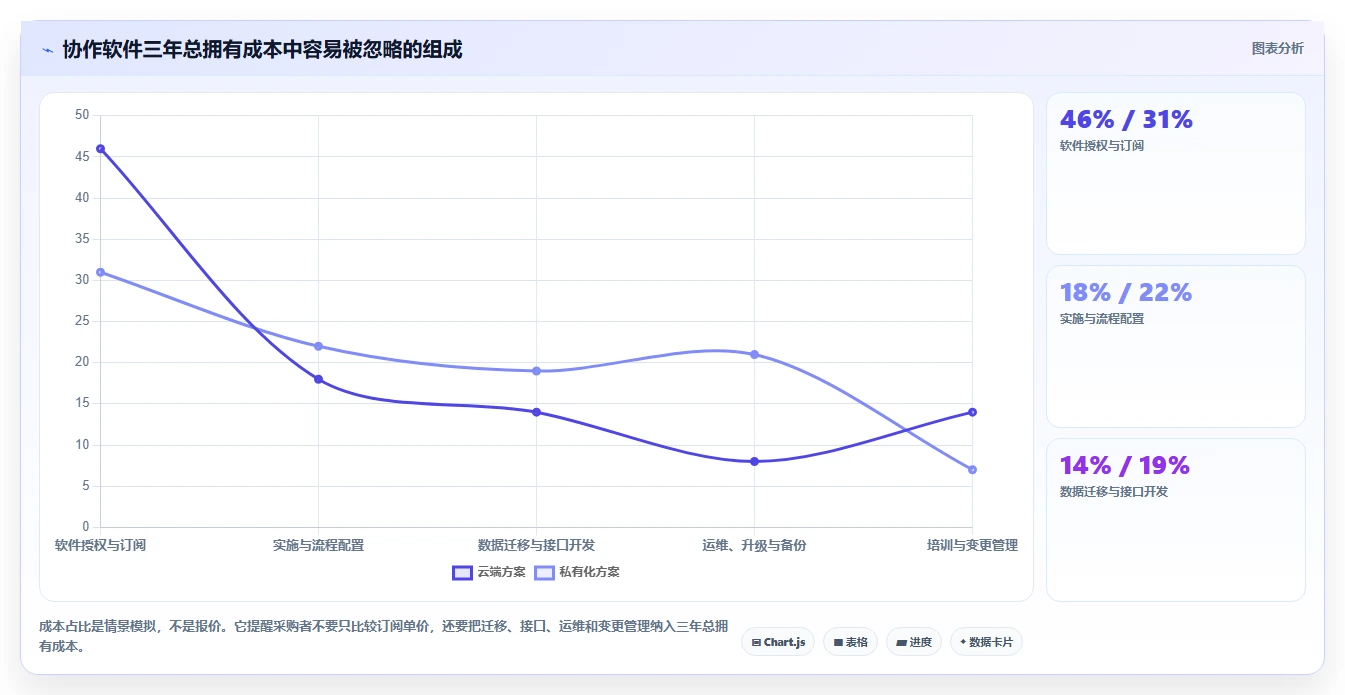Click the x-axis label 数据迁移与接口开发
Viewport: 1345px width, 695px height.
(536, 545)
